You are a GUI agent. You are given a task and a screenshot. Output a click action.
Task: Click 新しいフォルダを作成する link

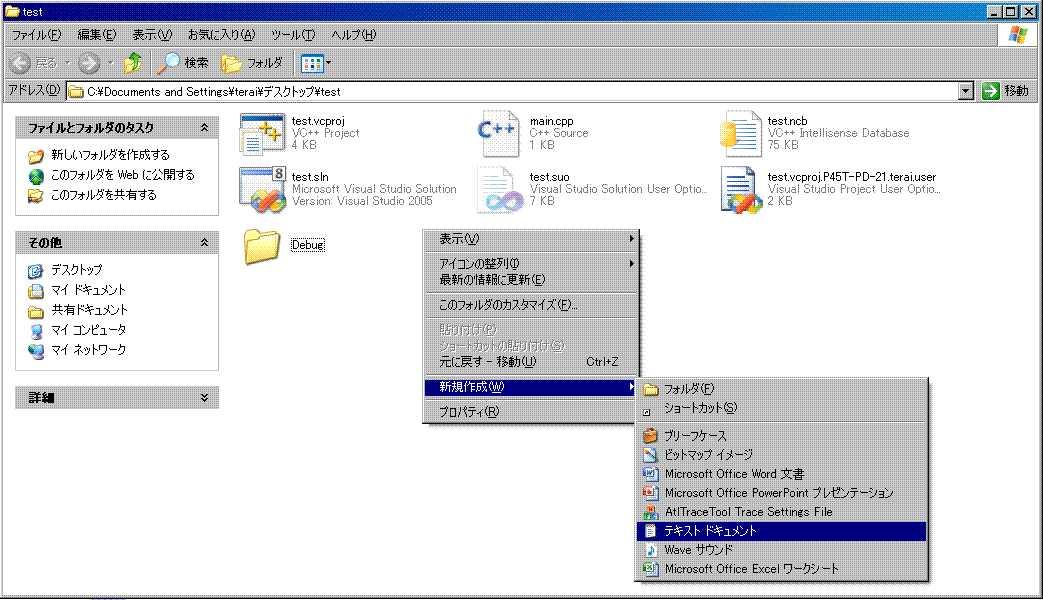110,155
